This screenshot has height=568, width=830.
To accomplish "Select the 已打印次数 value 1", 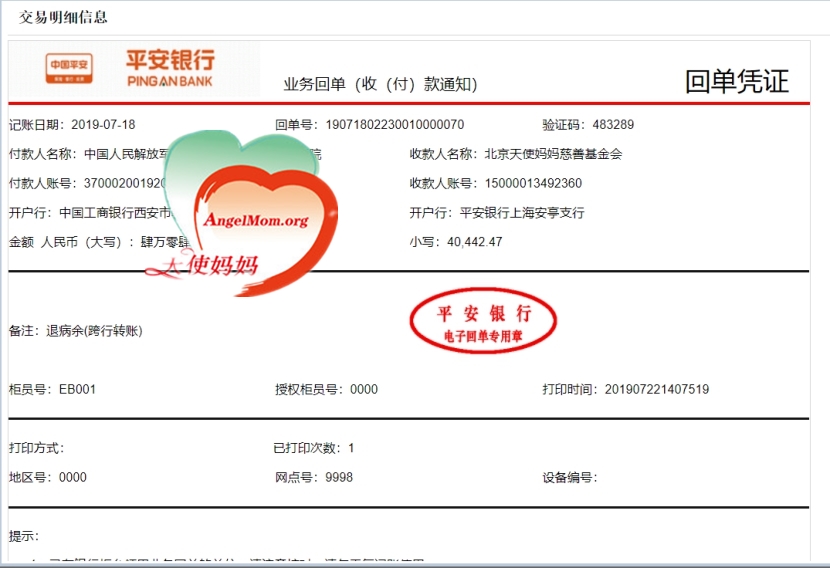I will 351,448.
